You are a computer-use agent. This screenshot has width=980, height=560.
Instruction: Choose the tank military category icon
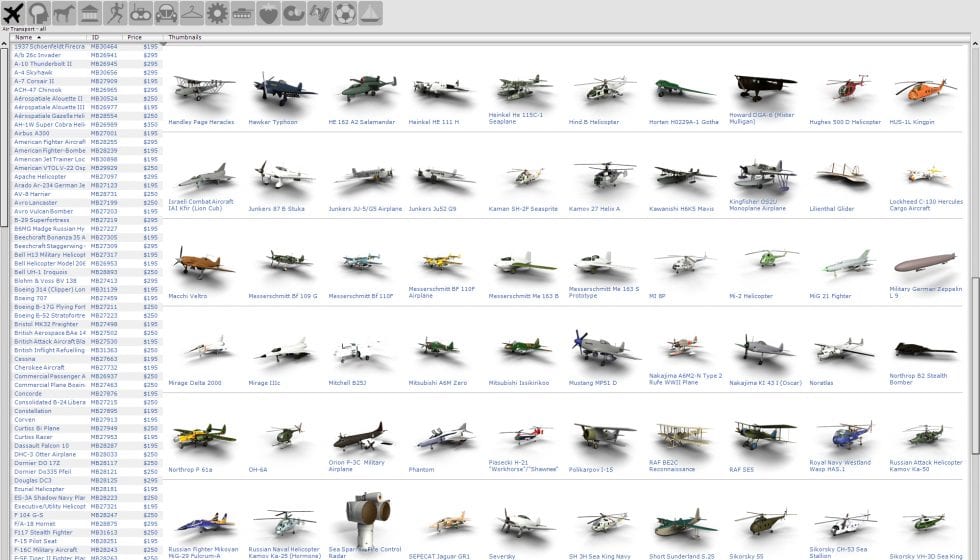(x=243, y=13)
